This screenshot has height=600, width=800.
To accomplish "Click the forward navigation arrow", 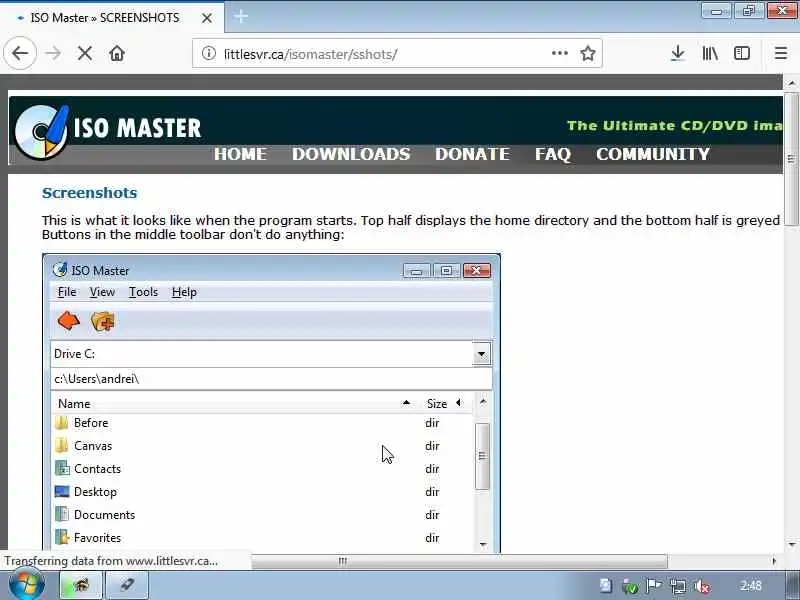I will tap(53, 53).
